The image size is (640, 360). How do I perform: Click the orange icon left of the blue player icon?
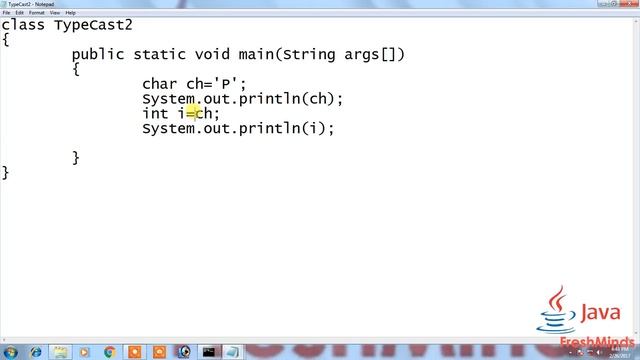(x=159, y=352)
